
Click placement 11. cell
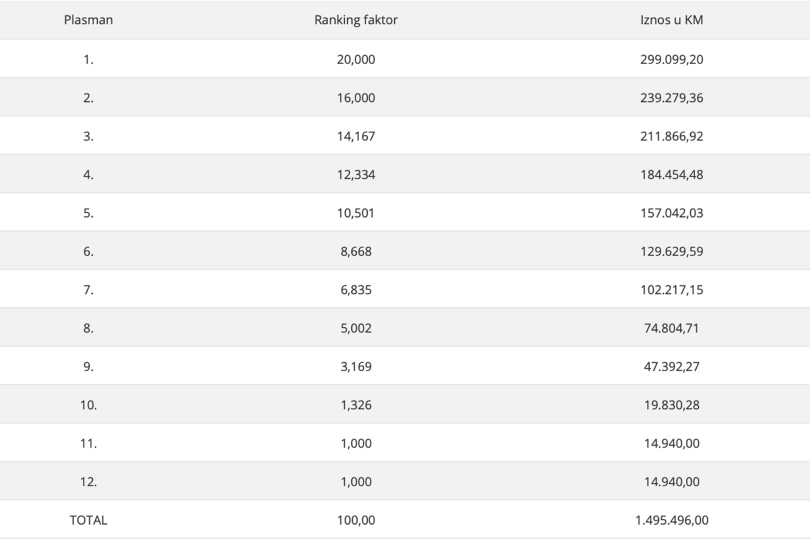tap(88, 443)
